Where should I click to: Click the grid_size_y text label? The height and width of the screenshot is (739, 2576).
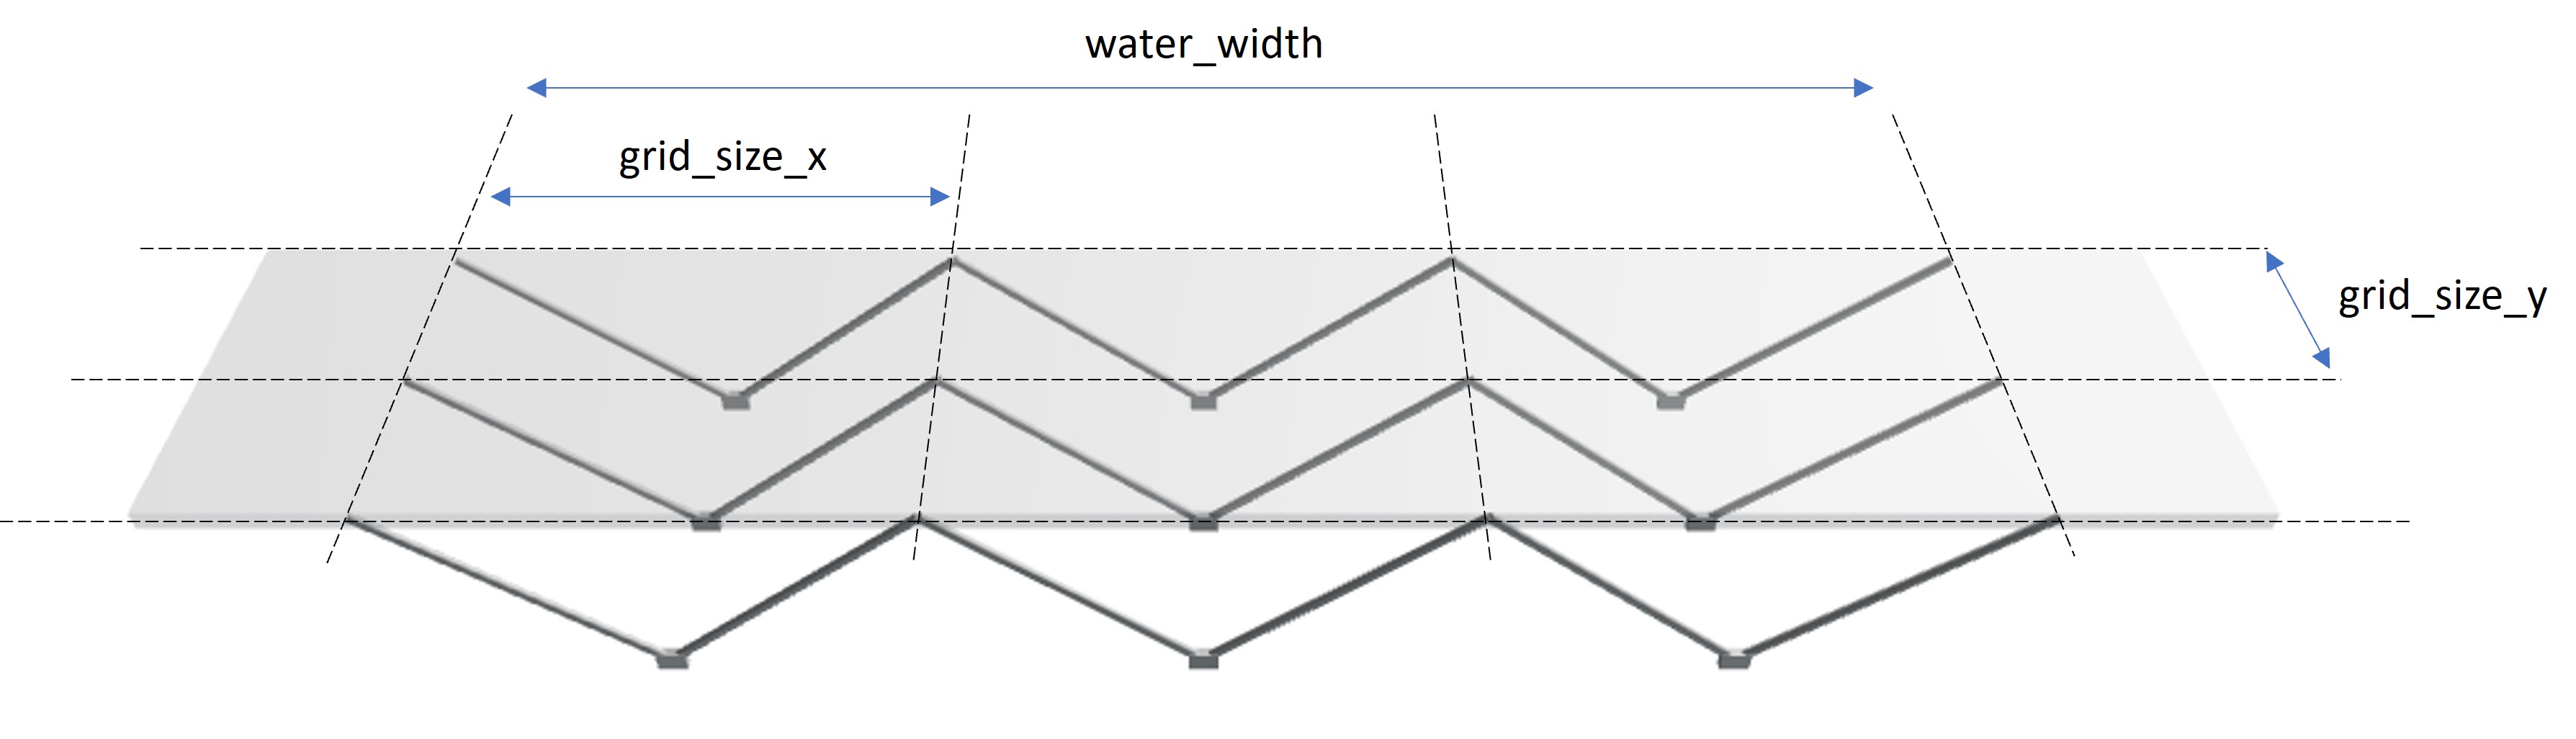click(x=2441, y=297)
